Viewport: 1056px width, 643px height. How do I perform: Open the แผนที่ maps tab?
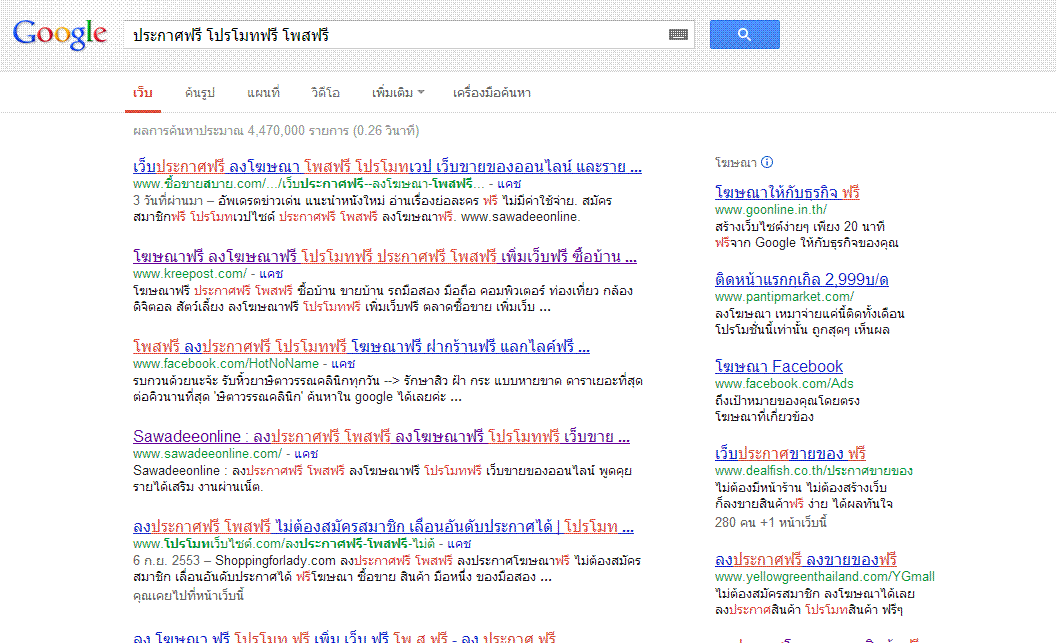pyautogui.click(x=263, y=93)
